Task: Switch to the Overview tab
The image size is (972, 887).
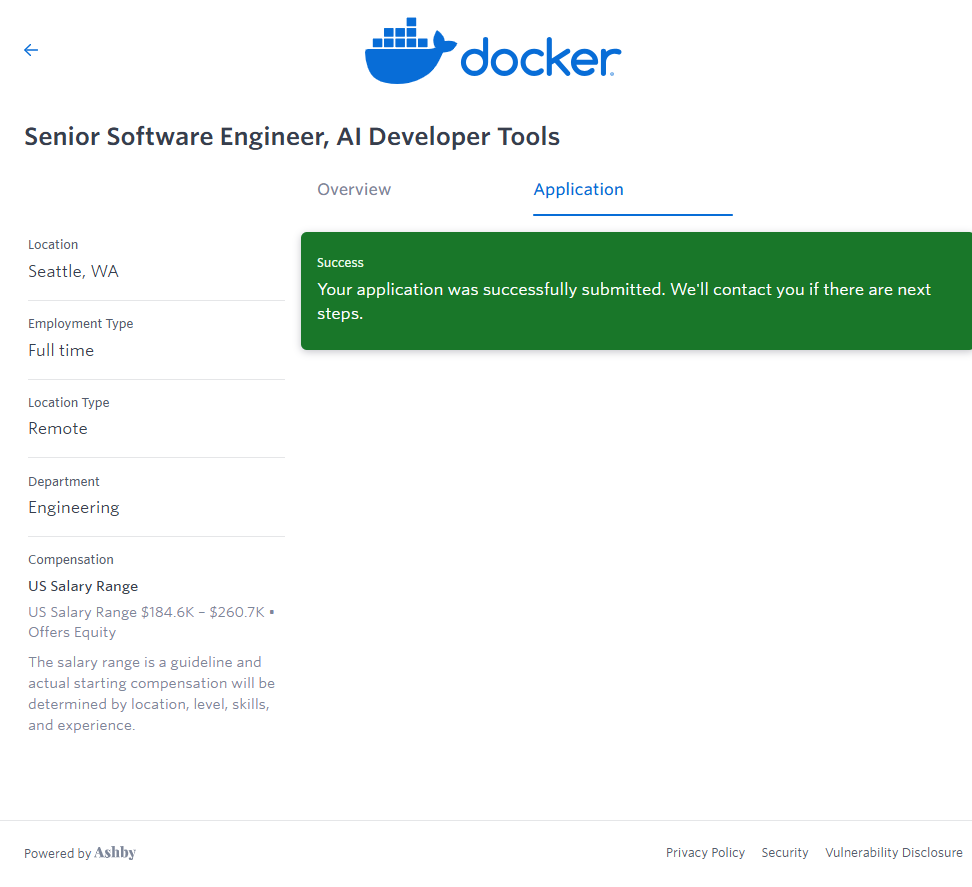Action: coord(354,189)
